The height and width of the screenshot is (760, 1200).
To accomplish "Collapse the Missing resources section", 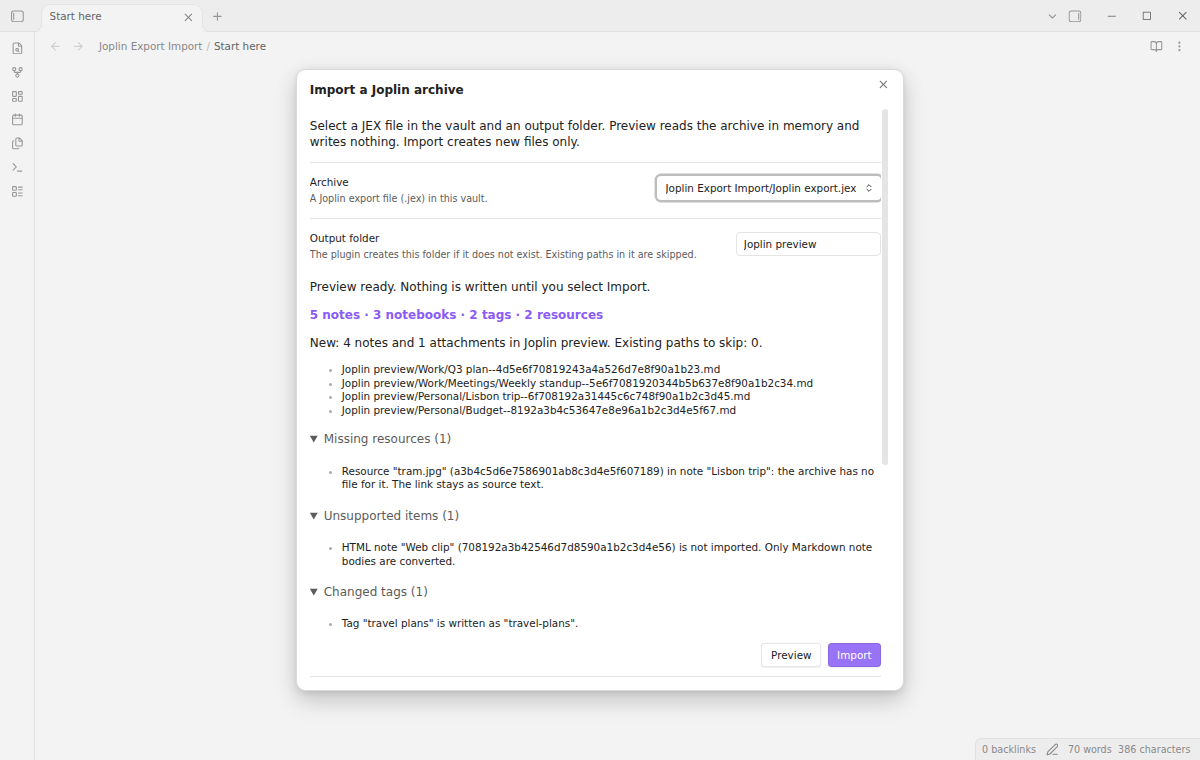I will point(380,439).
